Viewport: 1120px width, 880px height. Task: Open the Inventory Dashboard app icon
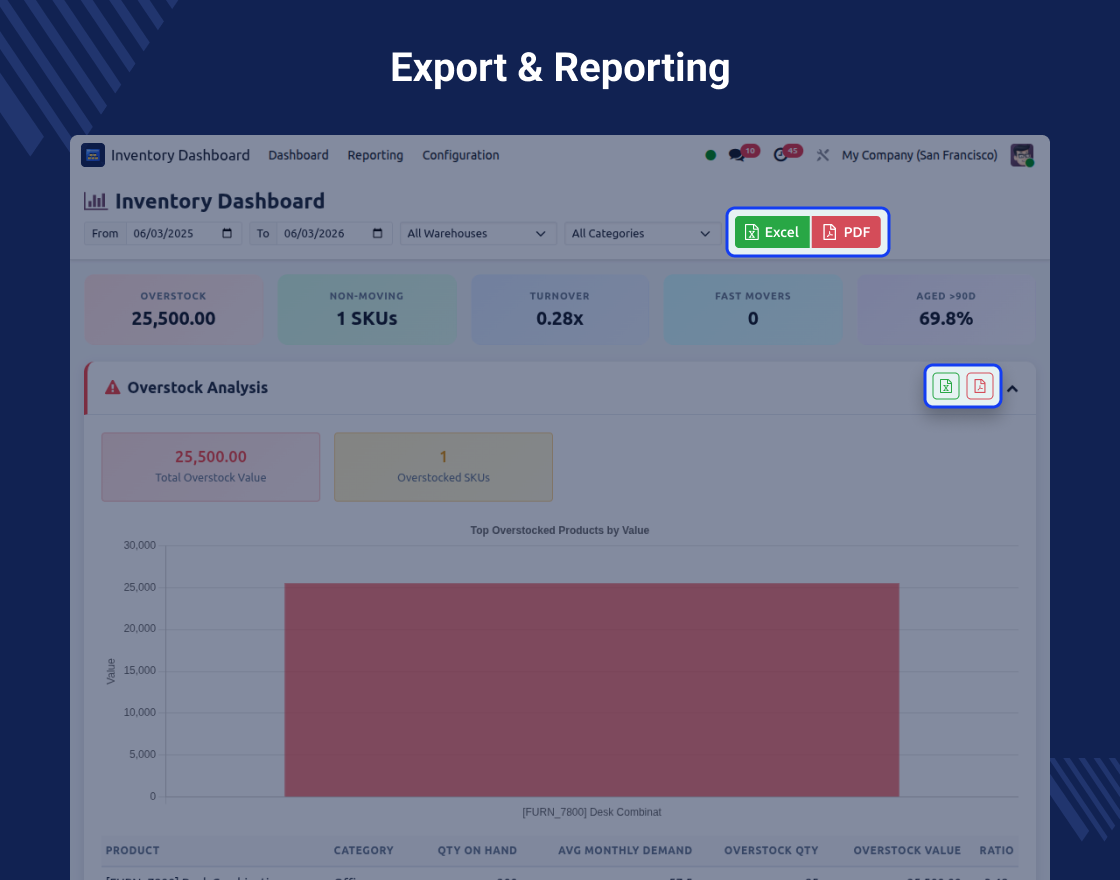93,155
